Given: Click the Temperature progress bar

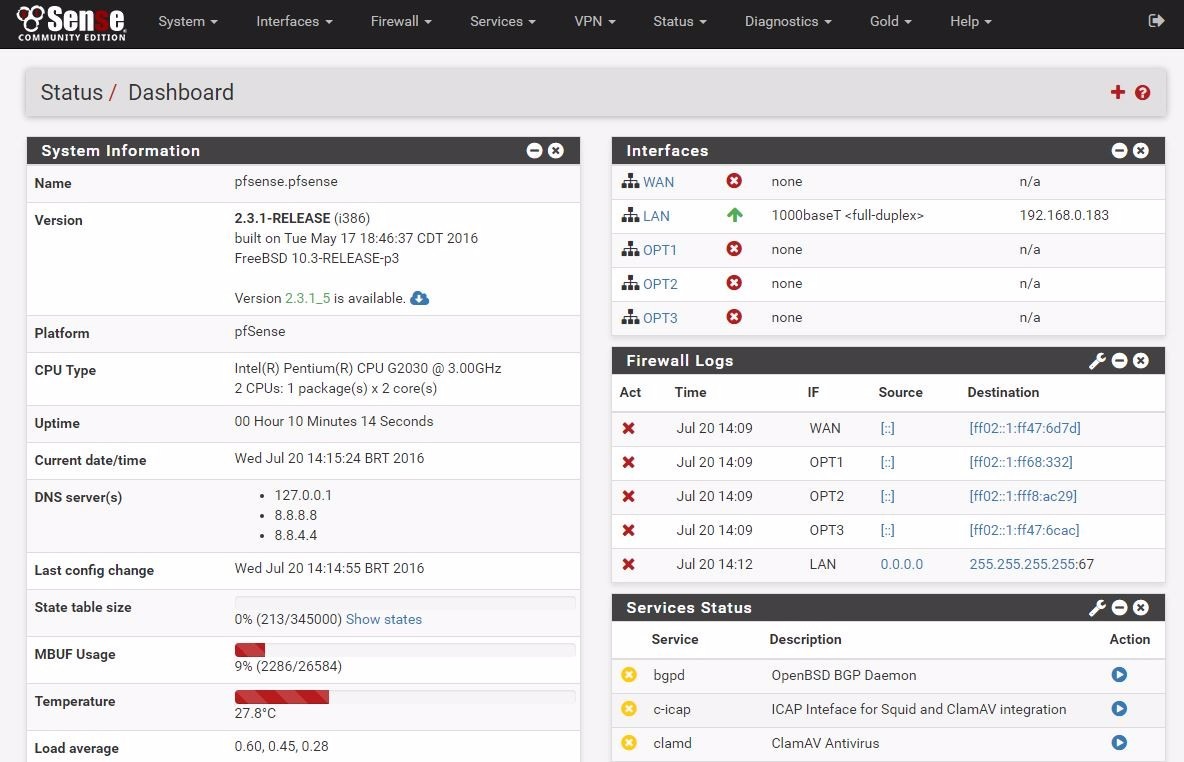Looking at the screenshot, I should point(405,696).
